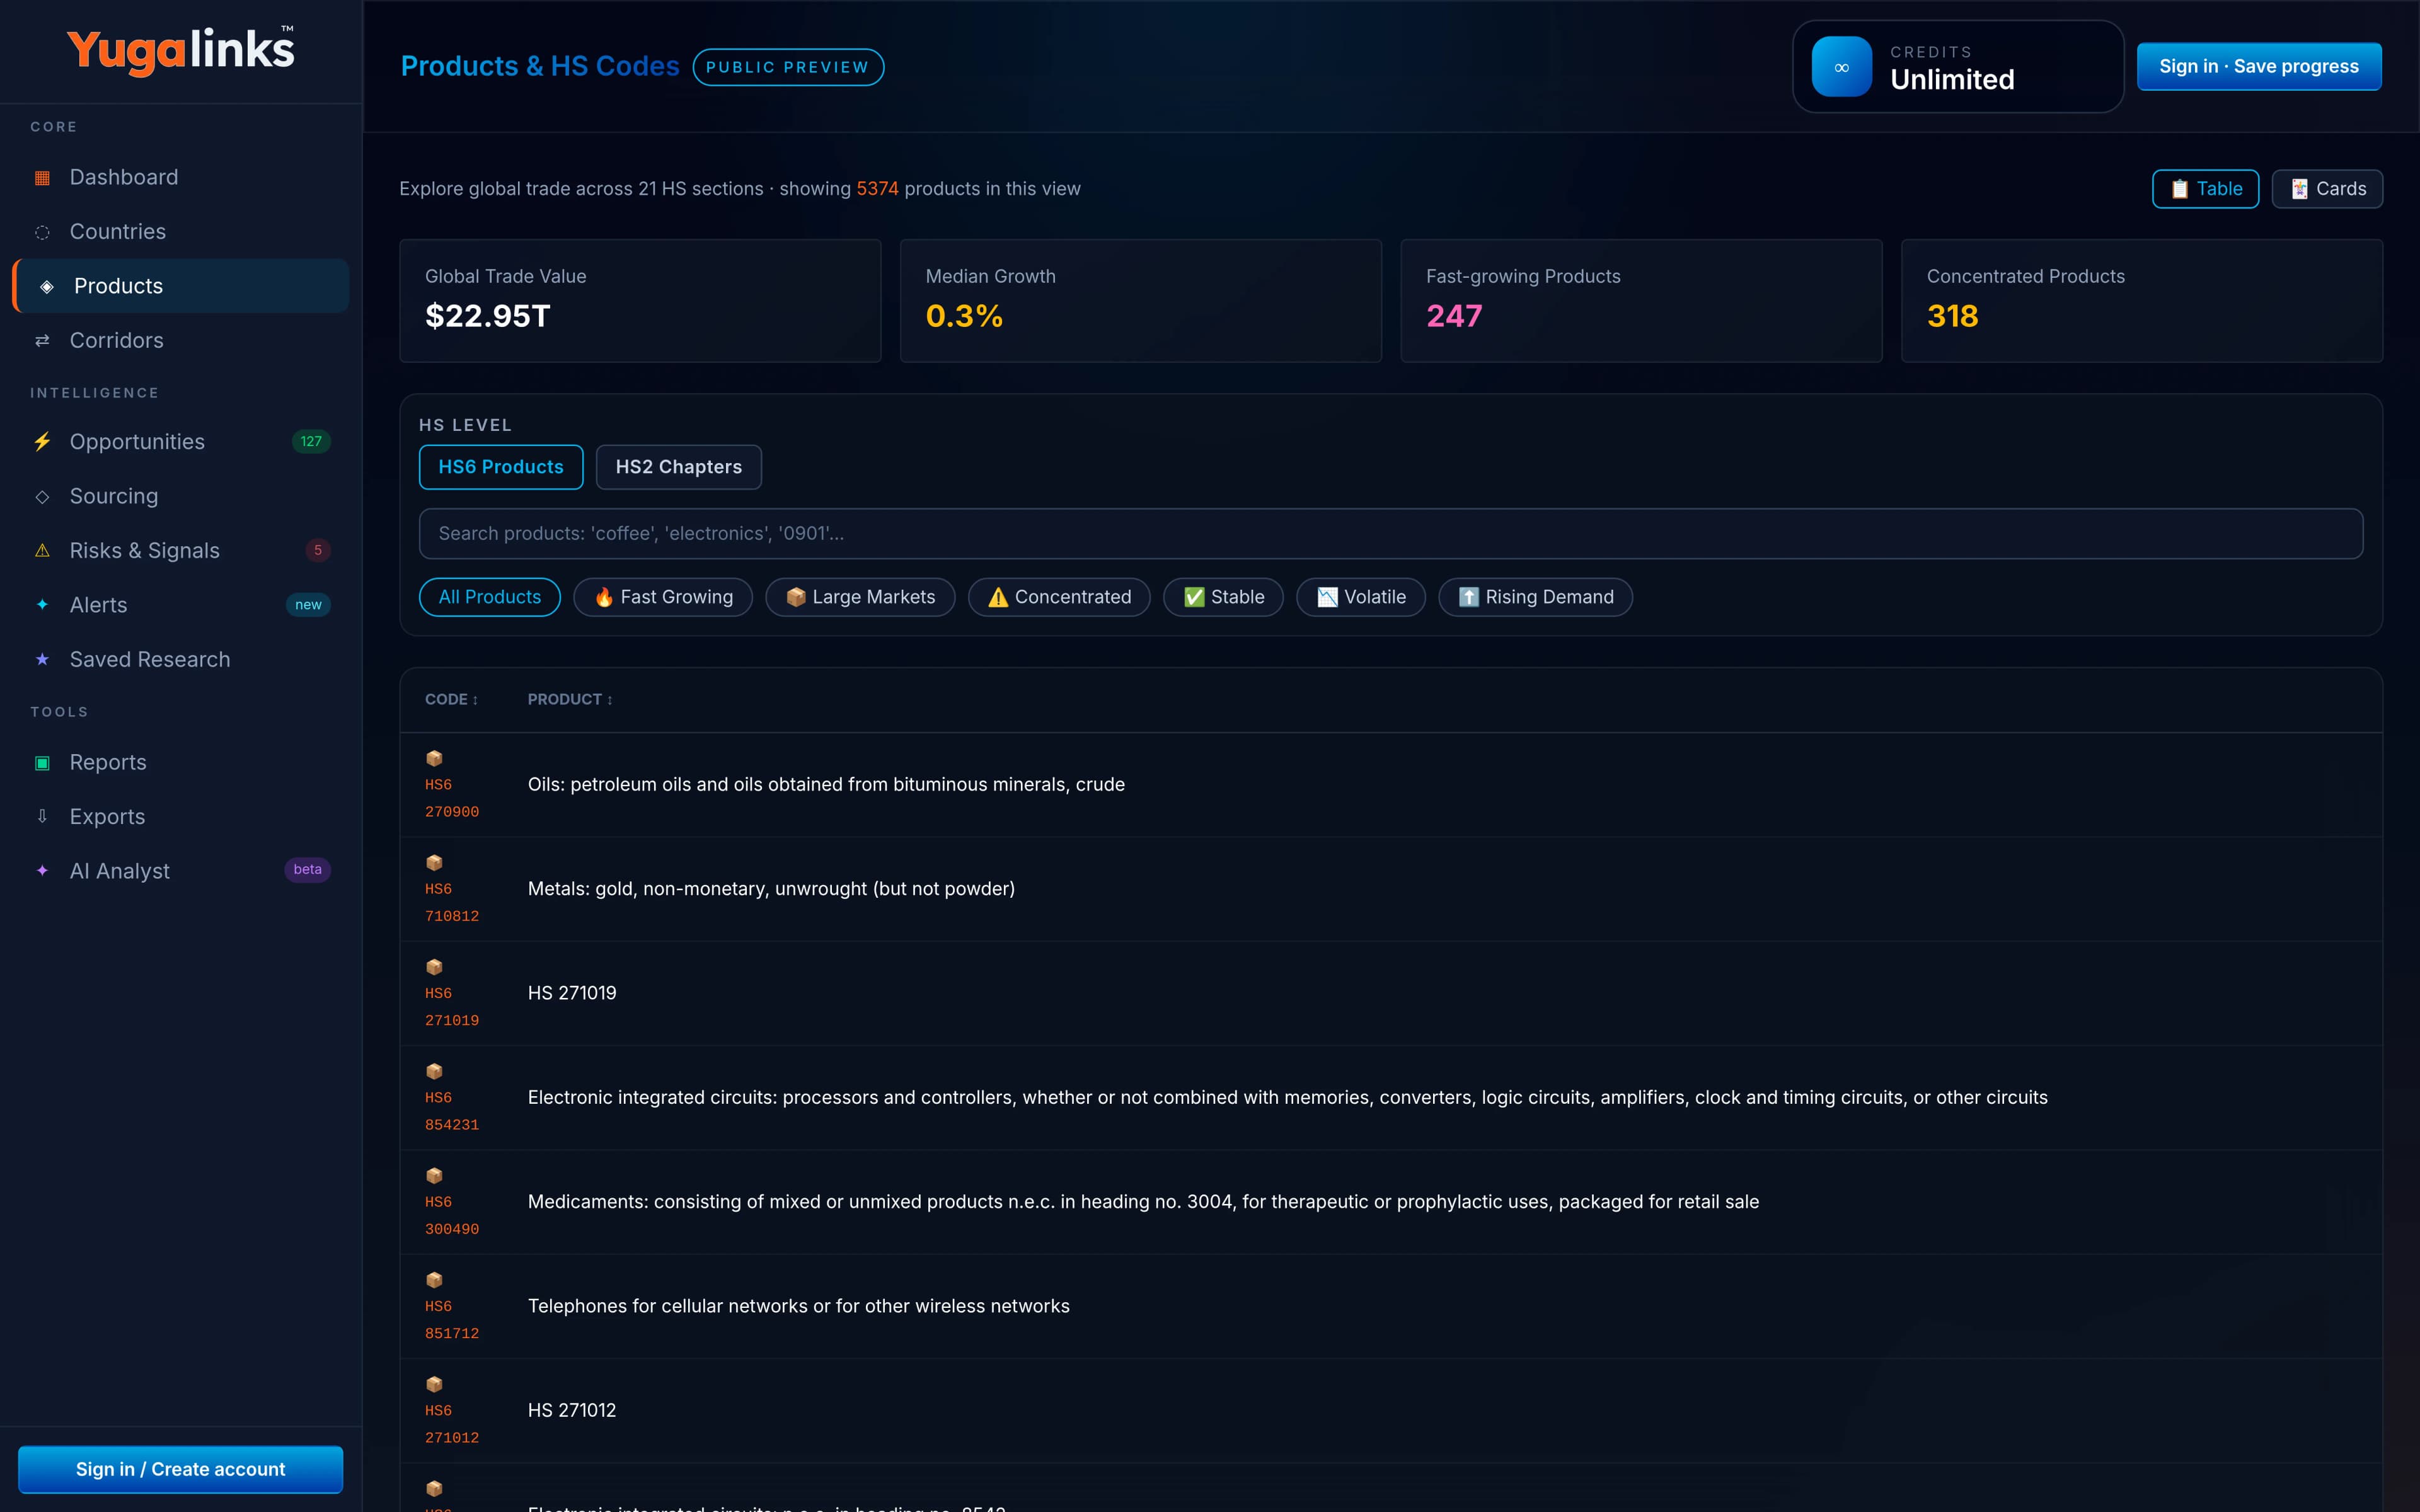Screen dimensions: 2420x1512
Task: Click the Saved Research star icon
Action: point(42,660)
